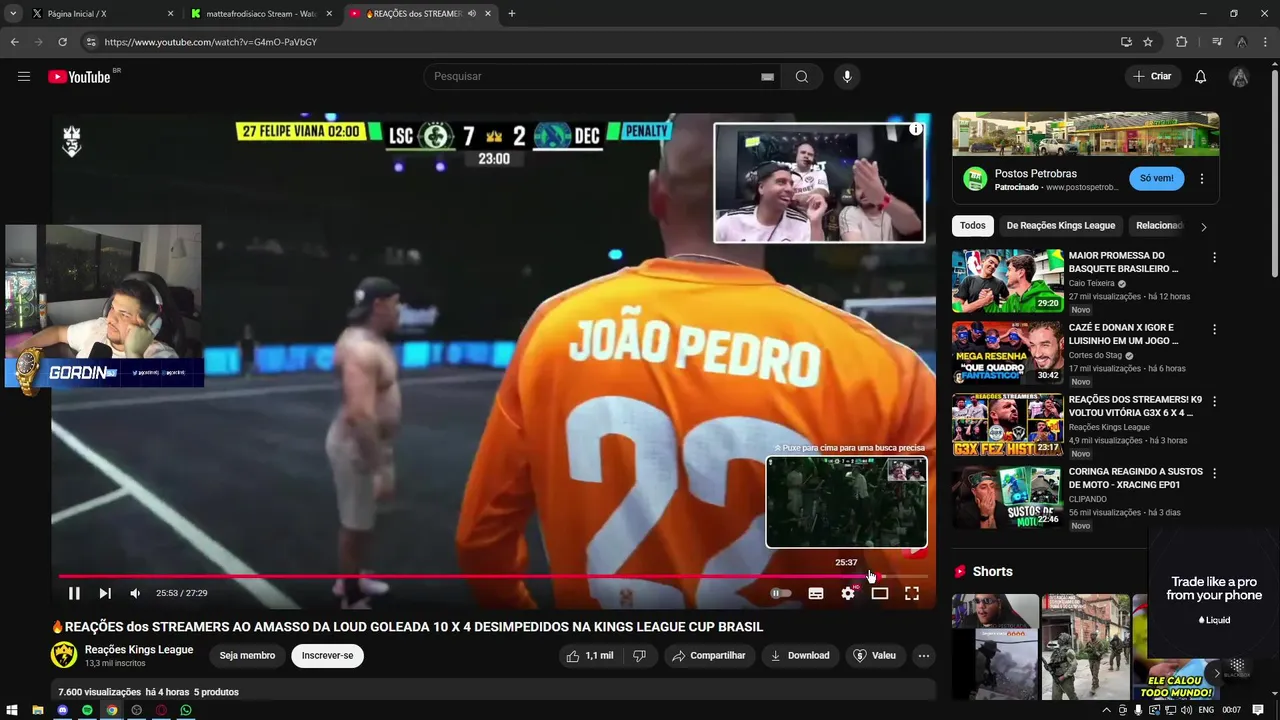Enter fullscreen mode
1280x720 pixels.
point(912,593)
